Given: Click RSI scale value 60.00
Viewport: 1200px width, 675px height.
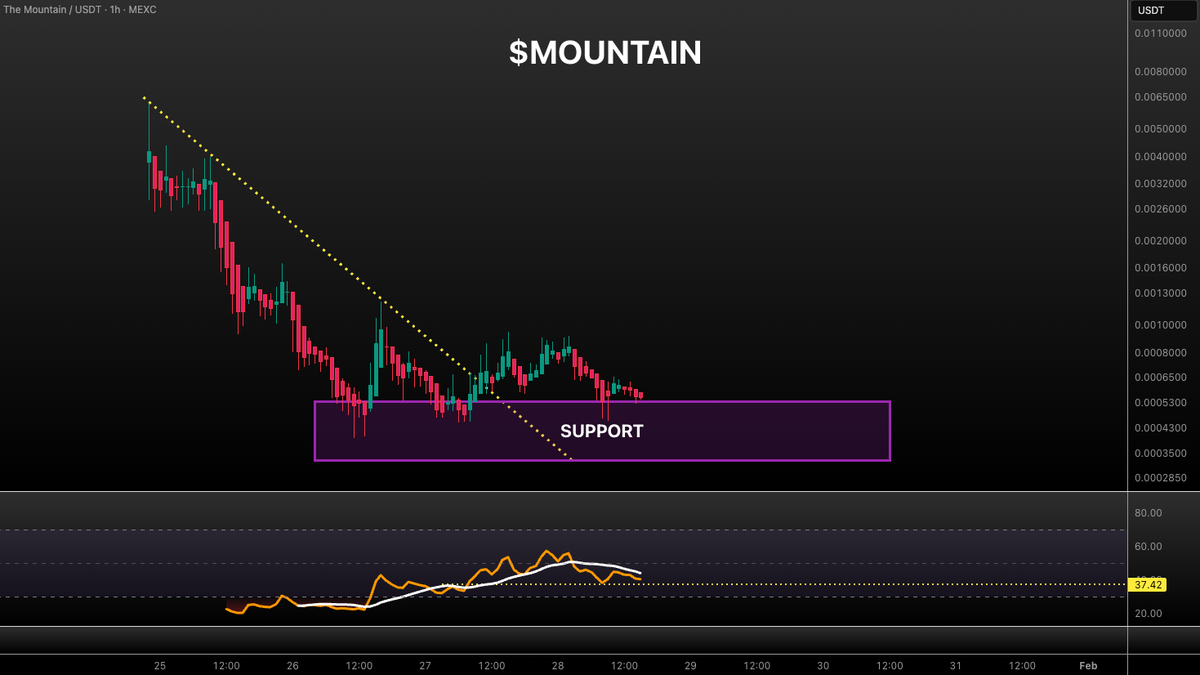Looking at the screenshot, I should point(1148,546).
